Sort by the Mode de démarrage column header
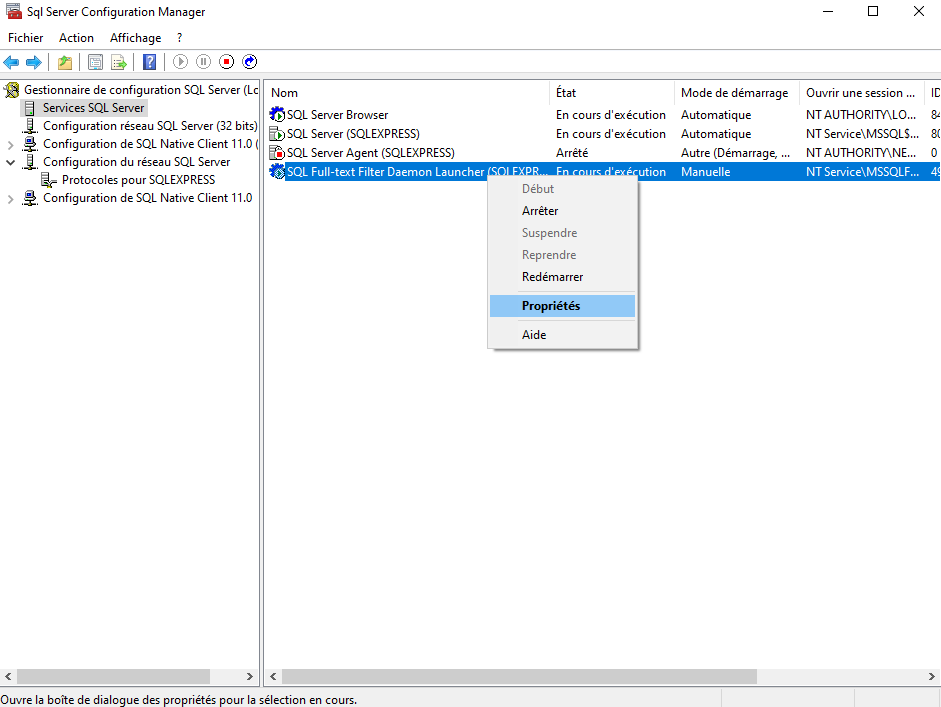Viewport: 941px width, 707px height. (734, 93)
